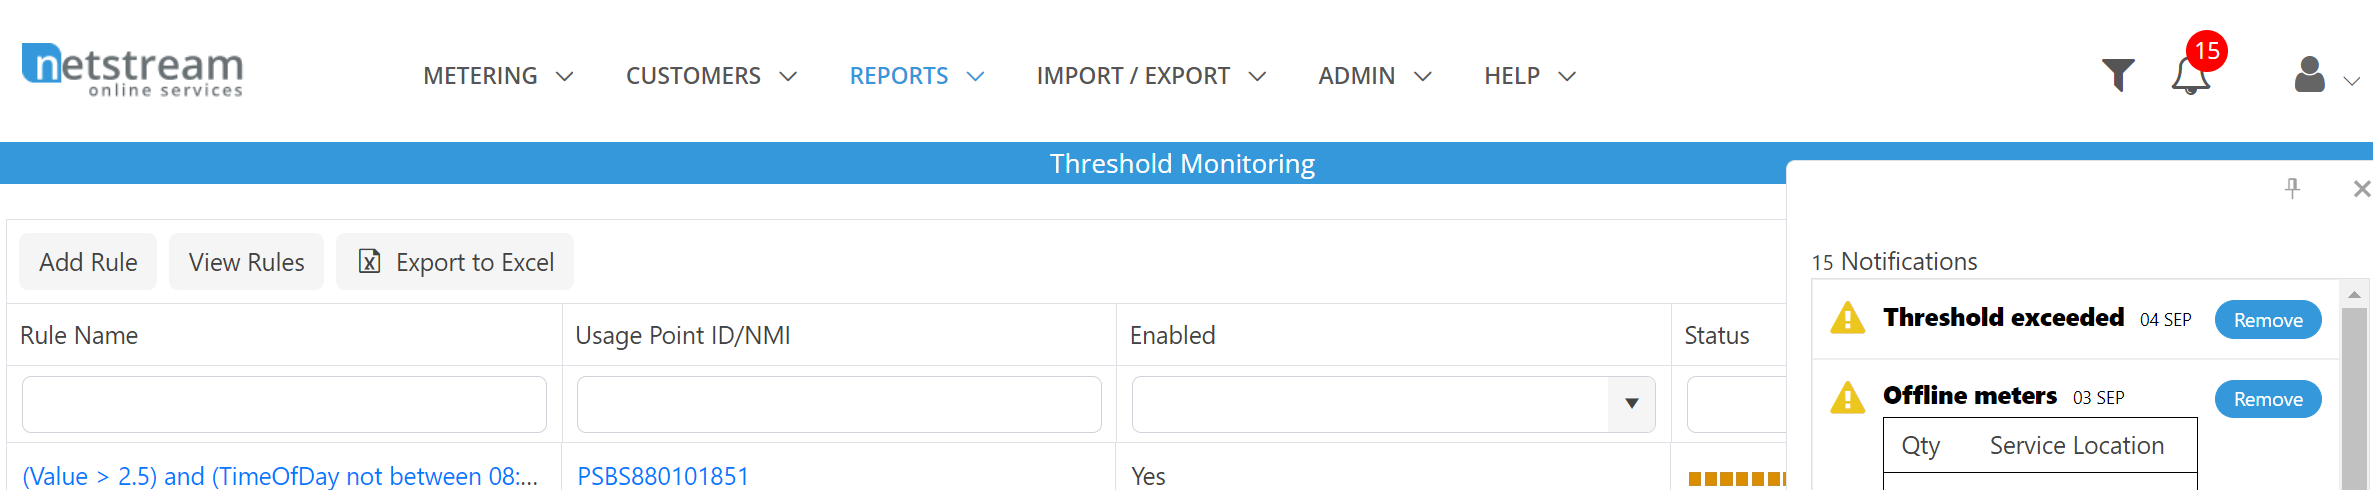This screenshot has height=490, width=2373.
Task: Click the user account profile icon
Action: [2309, 75]
